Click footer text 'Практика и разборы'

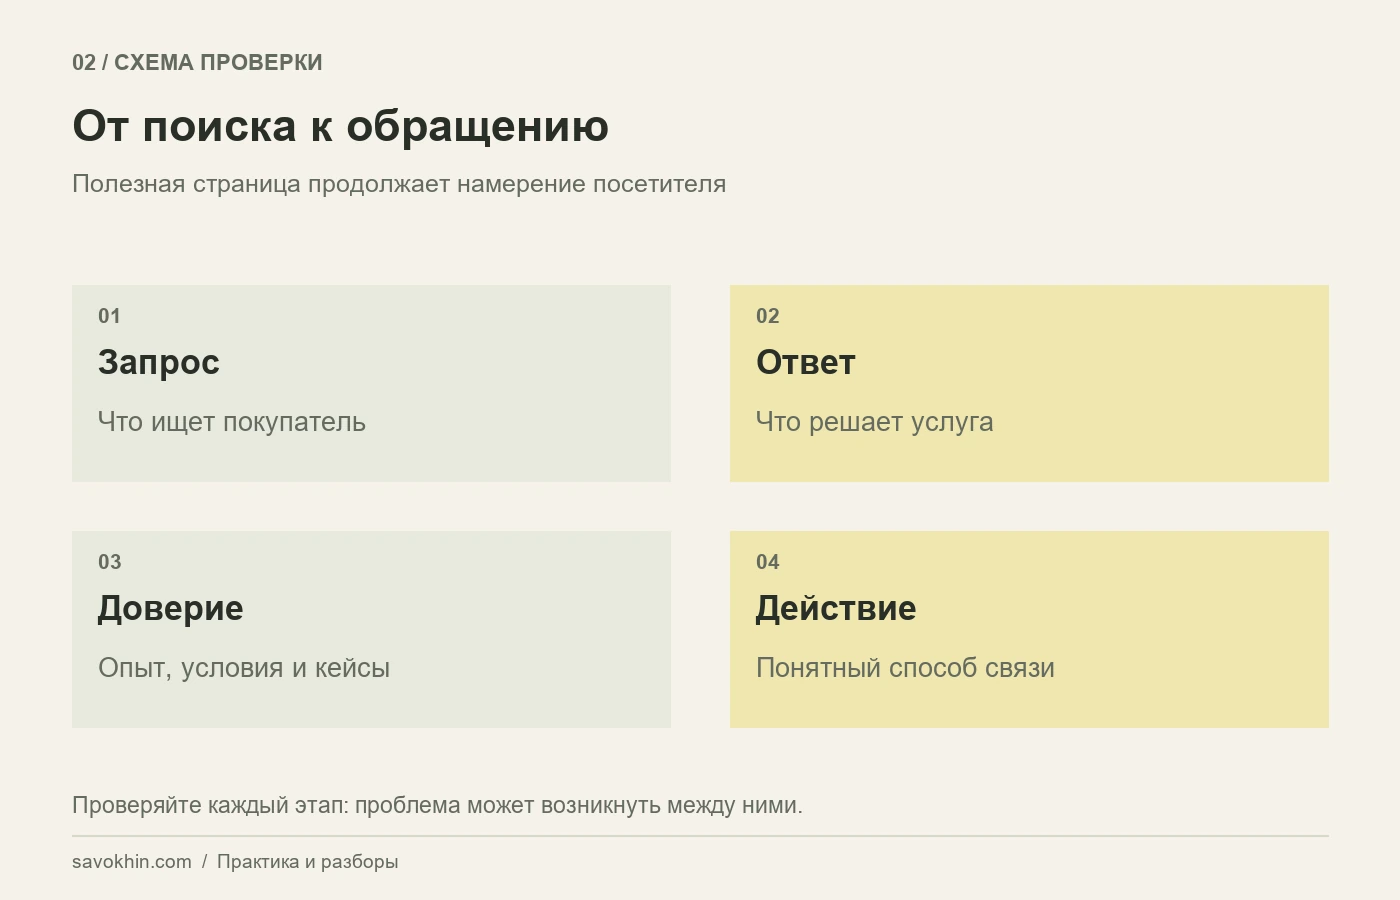point(308,862)
